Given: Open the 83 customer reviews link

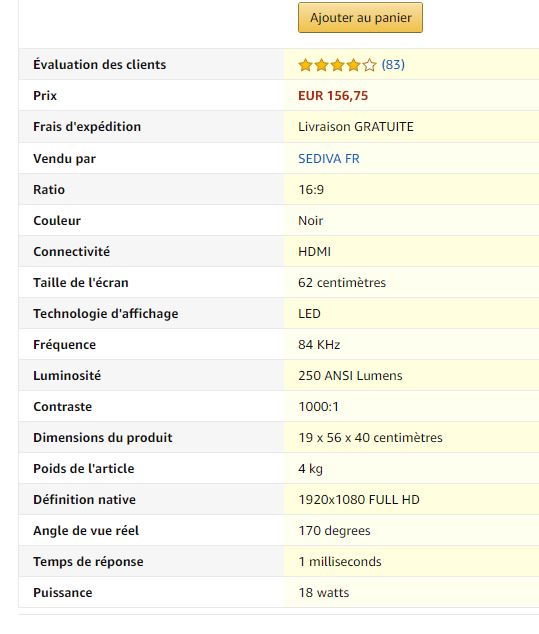Looking at the screenshot, I should click(393, 65).
